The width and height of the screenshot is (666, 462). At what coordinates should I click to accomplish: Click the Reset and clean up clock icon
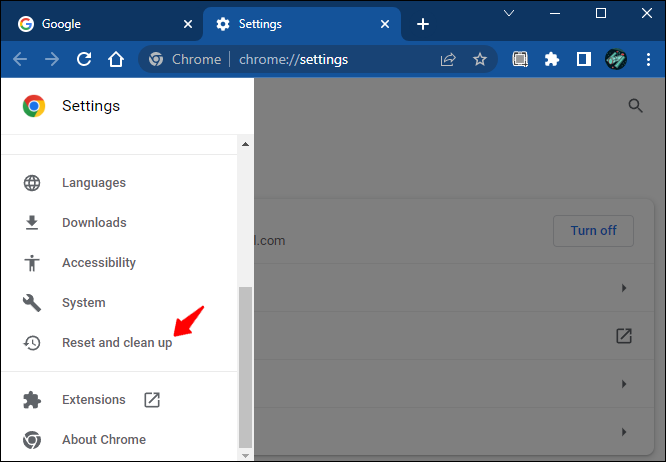pos(32,343)
